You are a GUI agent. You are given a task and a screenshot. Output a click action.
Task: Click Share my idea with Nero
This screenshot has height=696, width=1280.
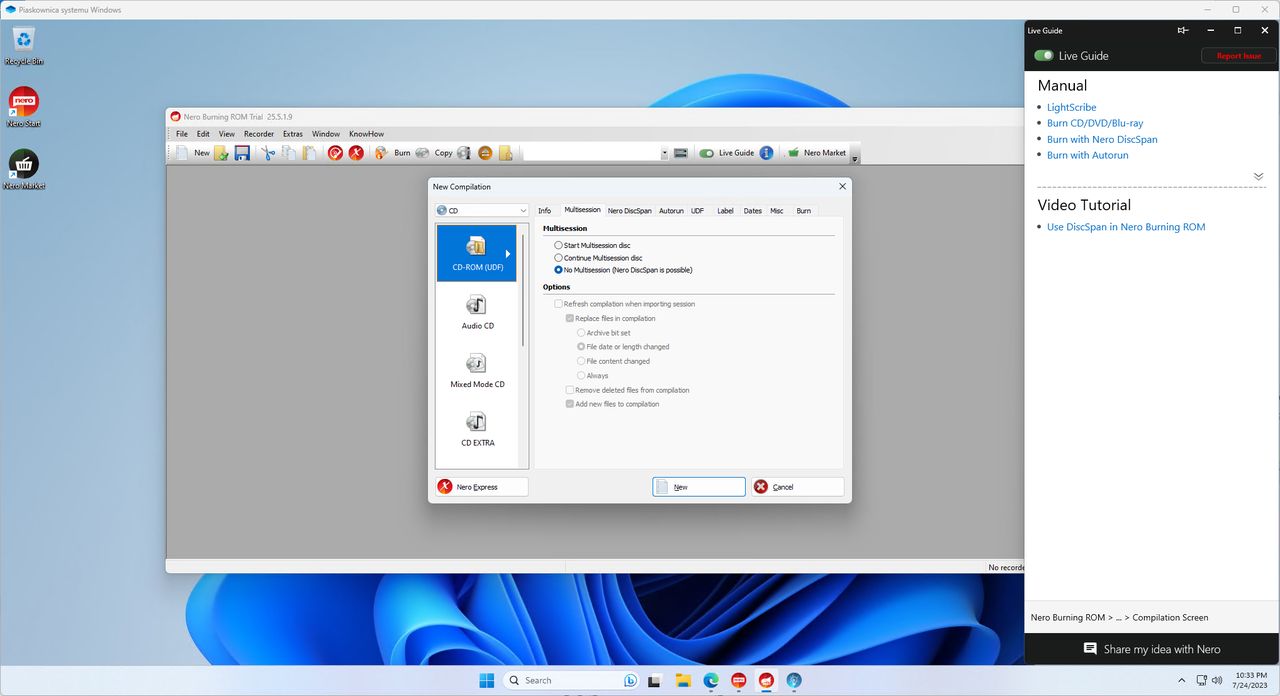point(1152,649)
